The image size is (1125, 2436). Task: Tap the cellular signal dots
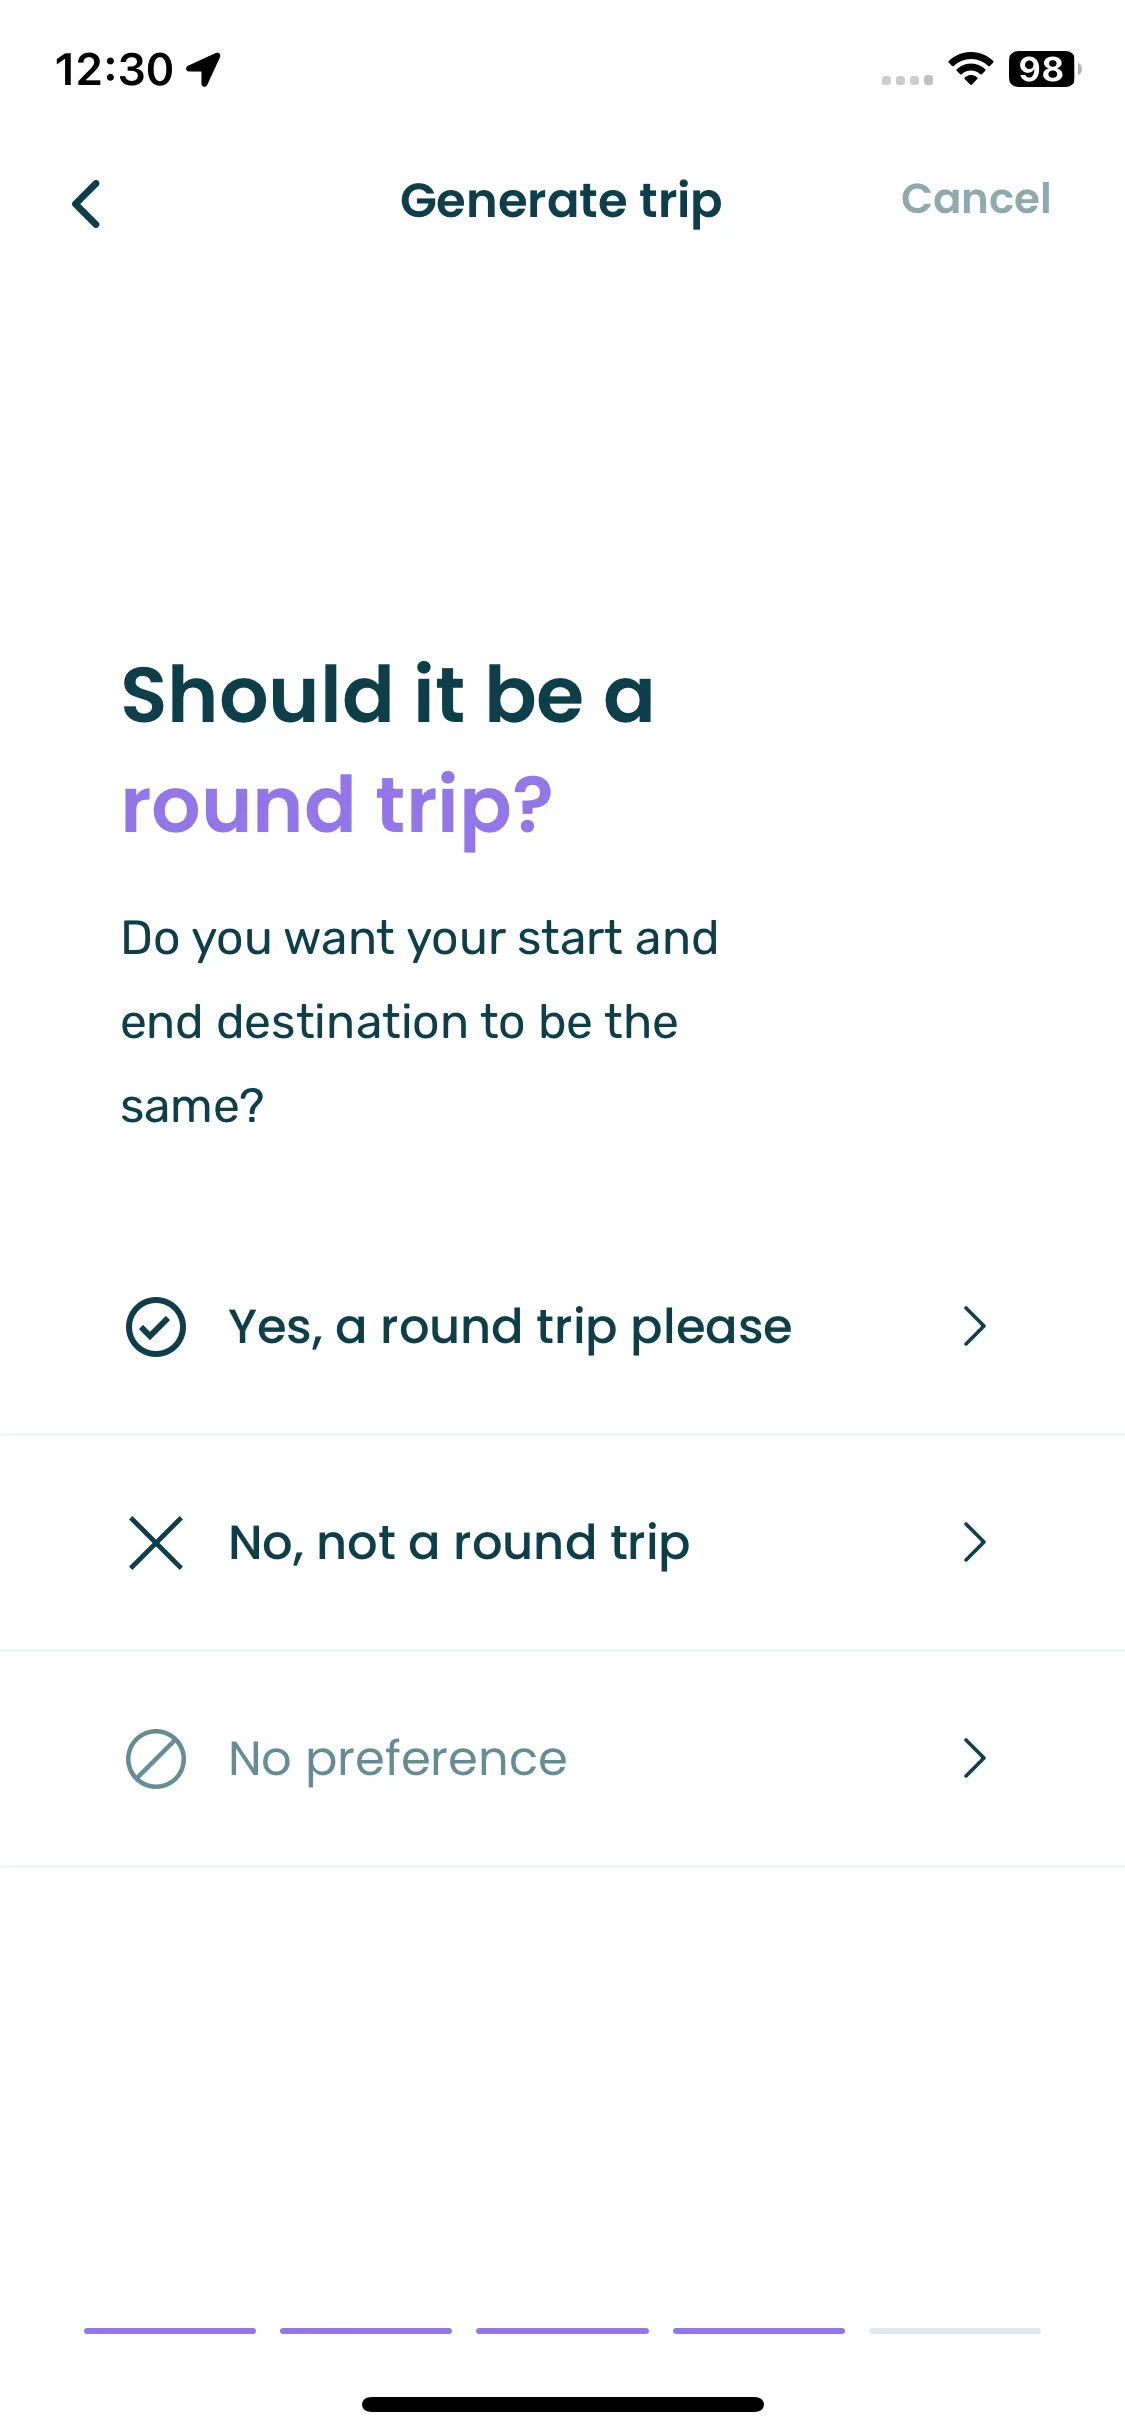tap(907, 80)
